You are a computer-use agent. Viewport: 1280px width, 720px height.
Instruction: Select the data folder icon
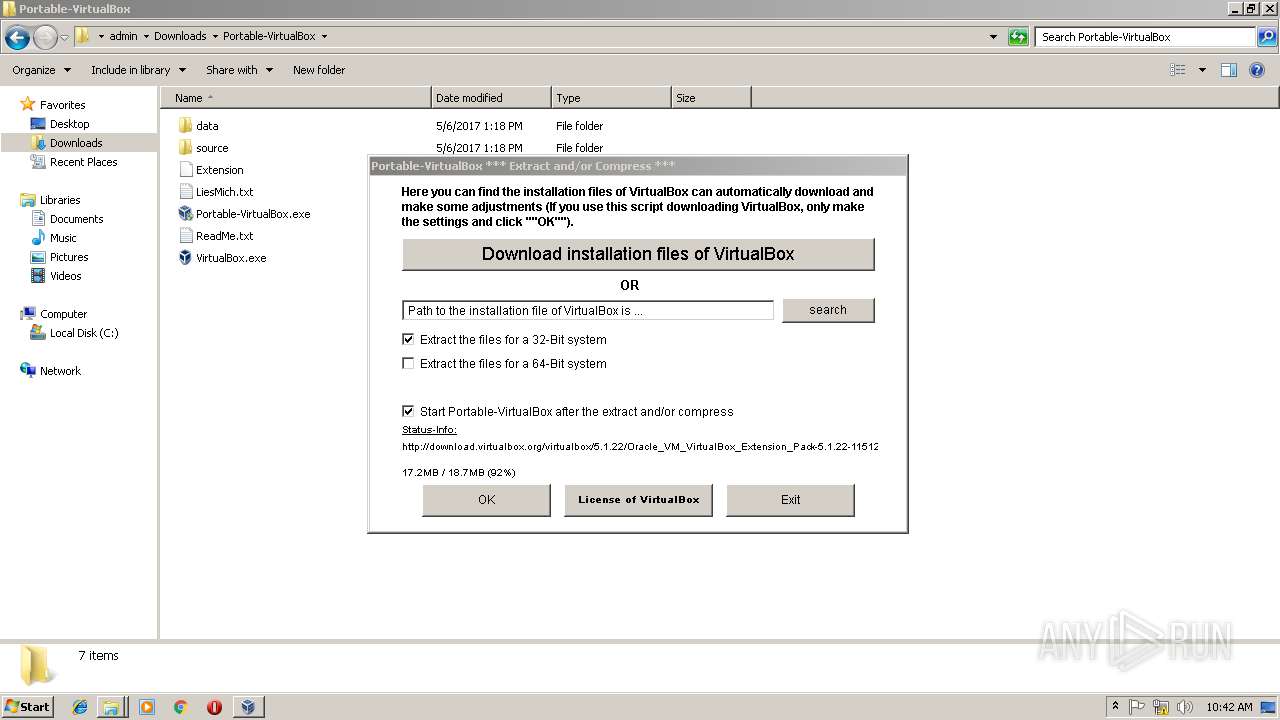point(185,126)
